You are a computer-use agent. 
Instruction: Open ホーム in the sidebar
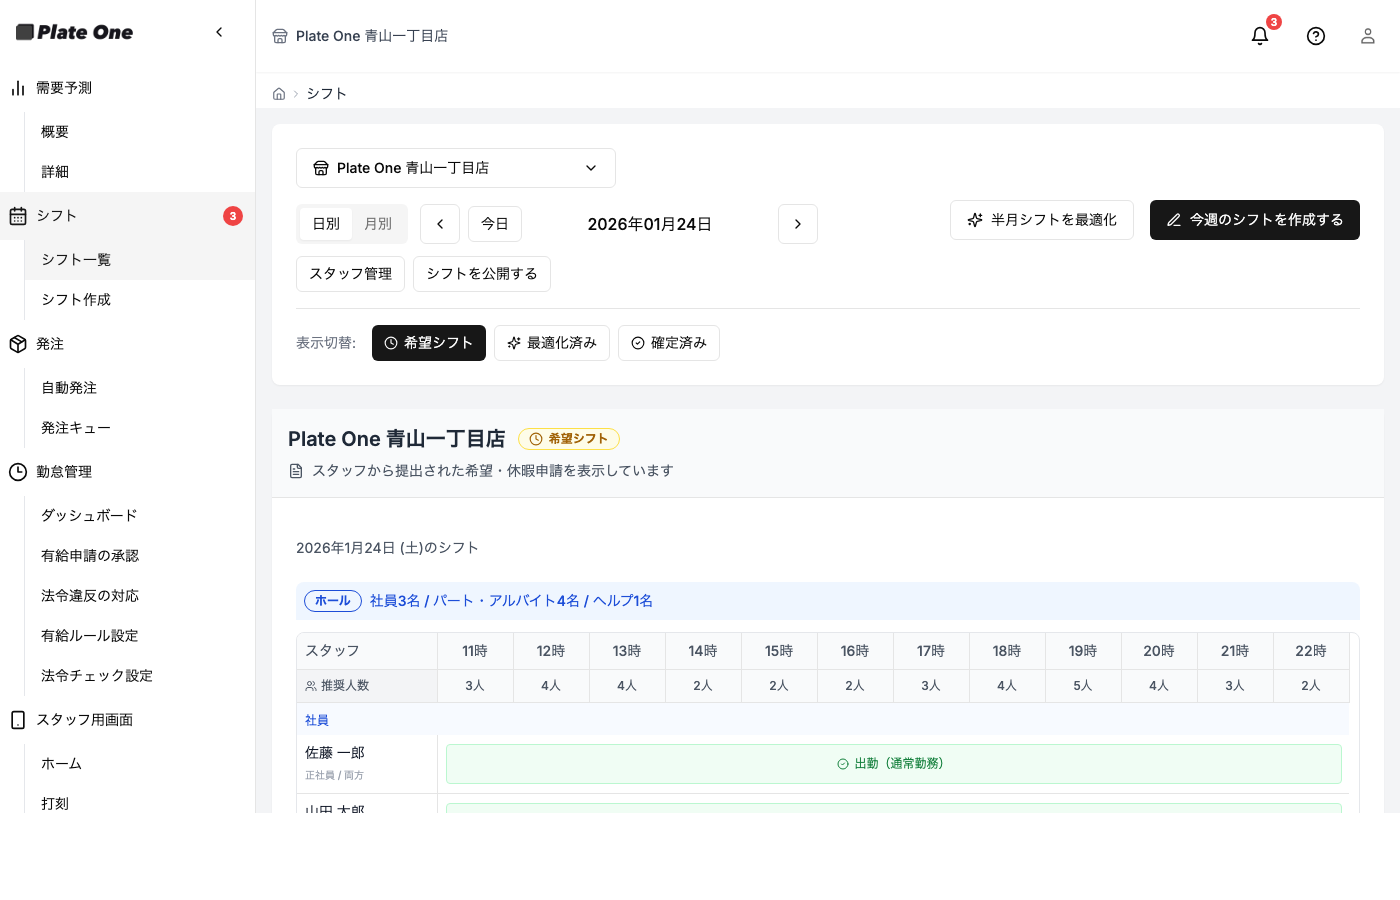(62, 764)
